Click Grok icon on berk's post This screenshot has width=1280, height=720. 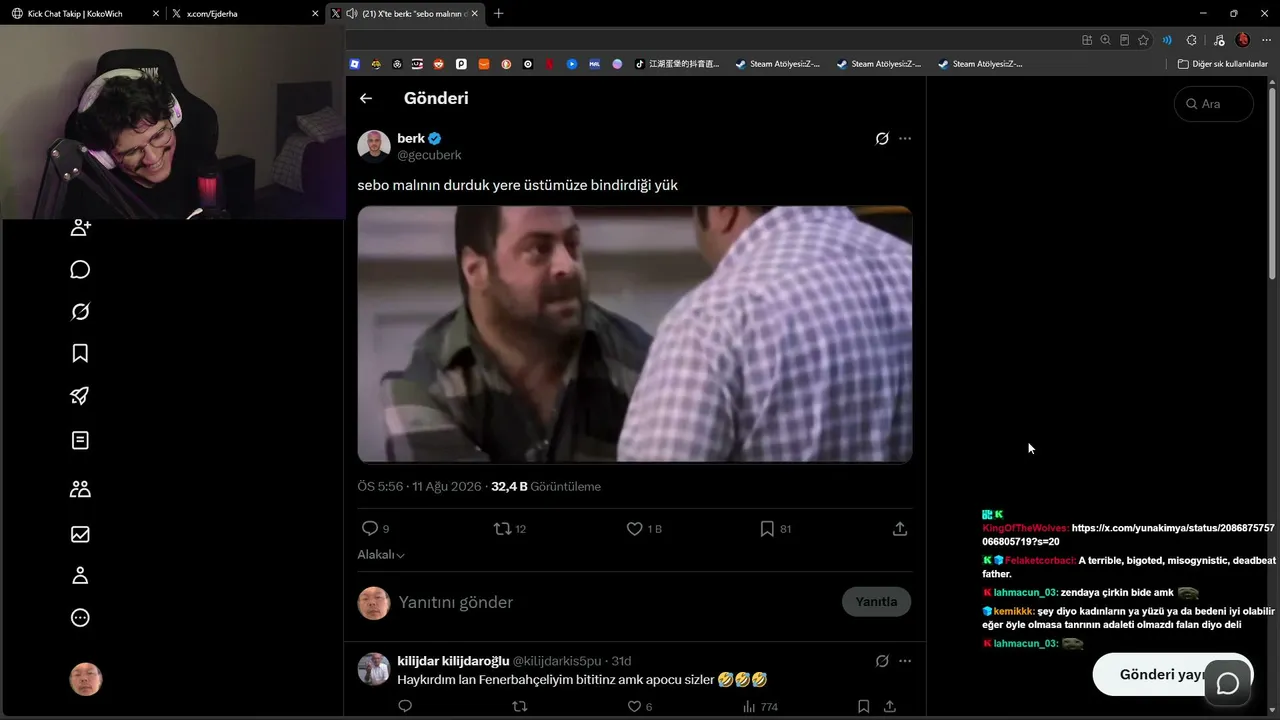(882, 139)
